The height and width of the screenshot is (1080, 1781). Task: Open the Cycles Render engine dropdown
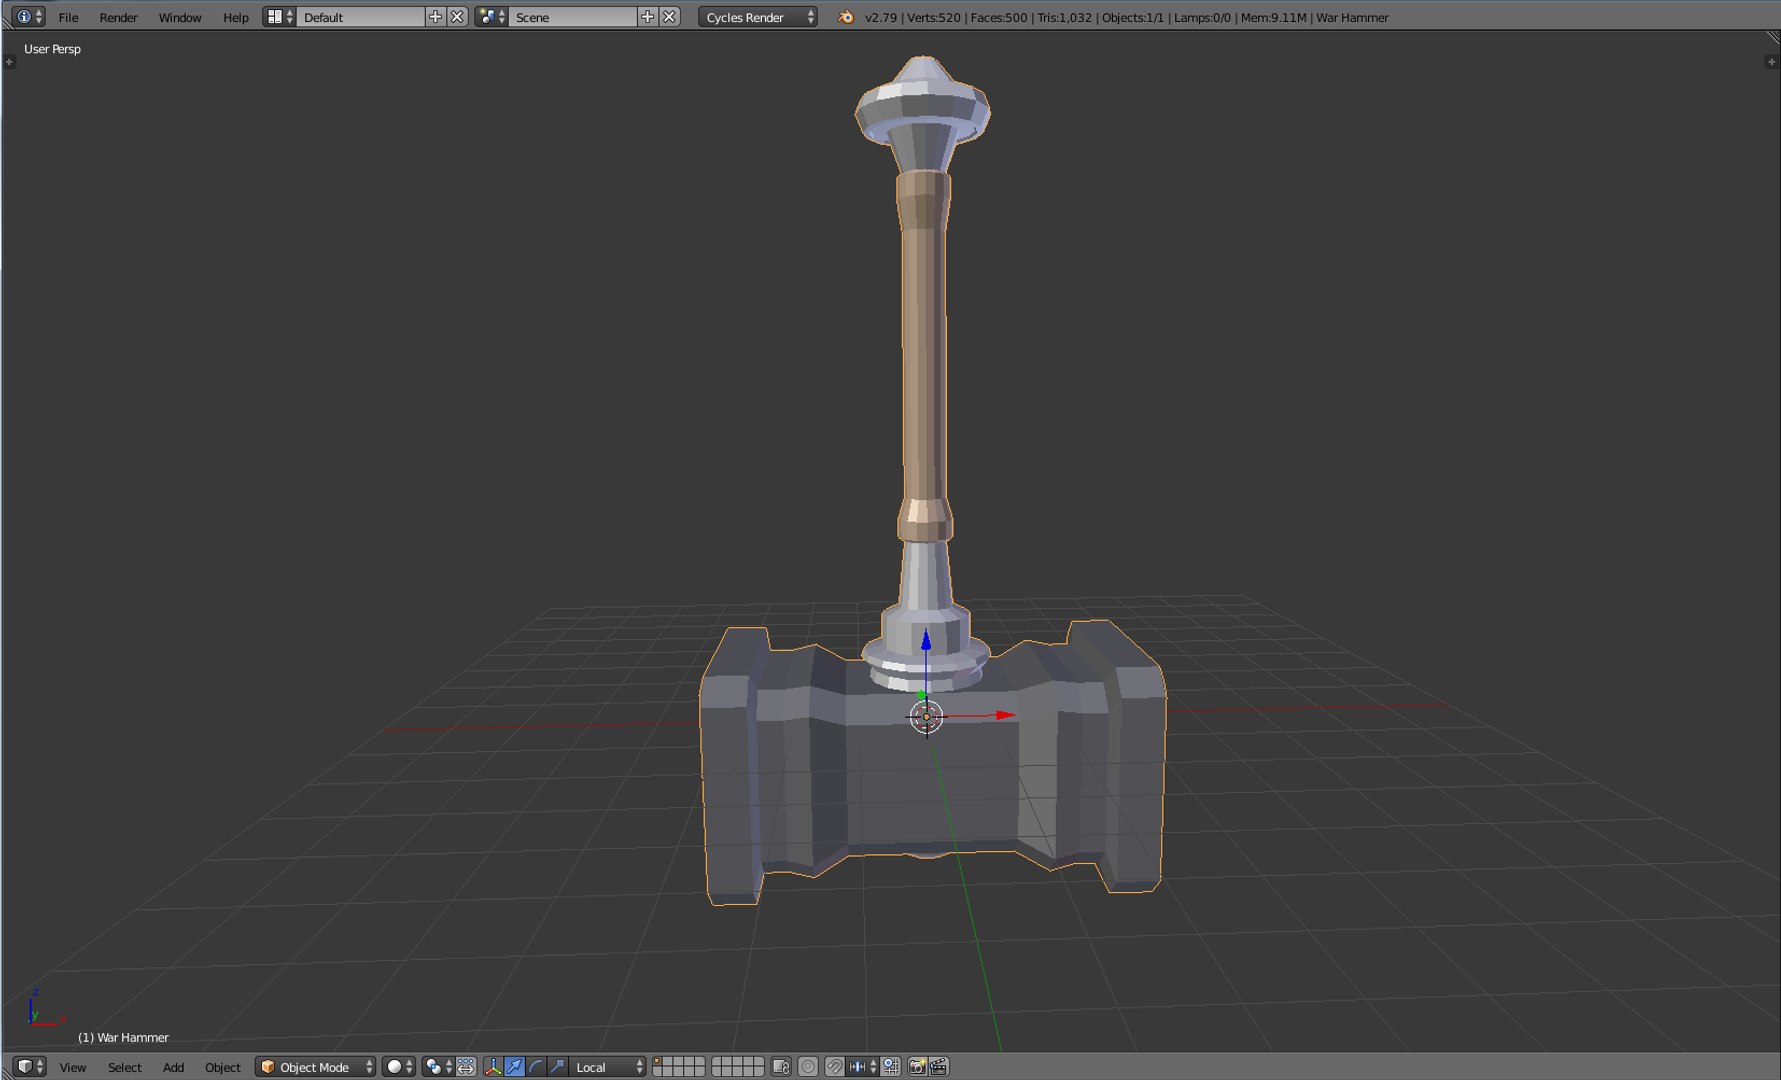coord(758,17)
